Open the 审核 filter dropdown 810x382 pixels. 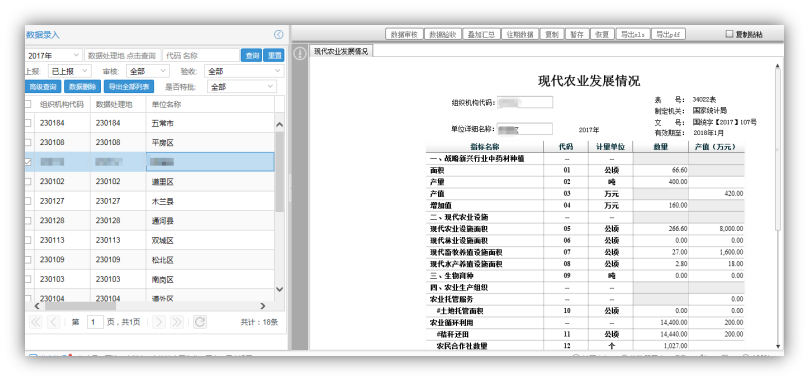click(147, 71)
